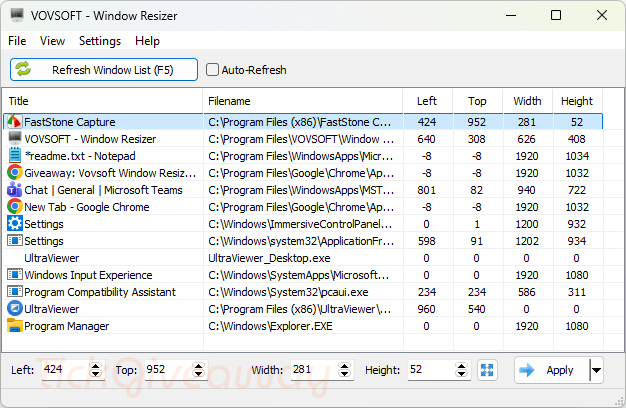Decrease the Left value with down arrow
The width and height of the screenshot is (626, 408).
tap(95, 374)
